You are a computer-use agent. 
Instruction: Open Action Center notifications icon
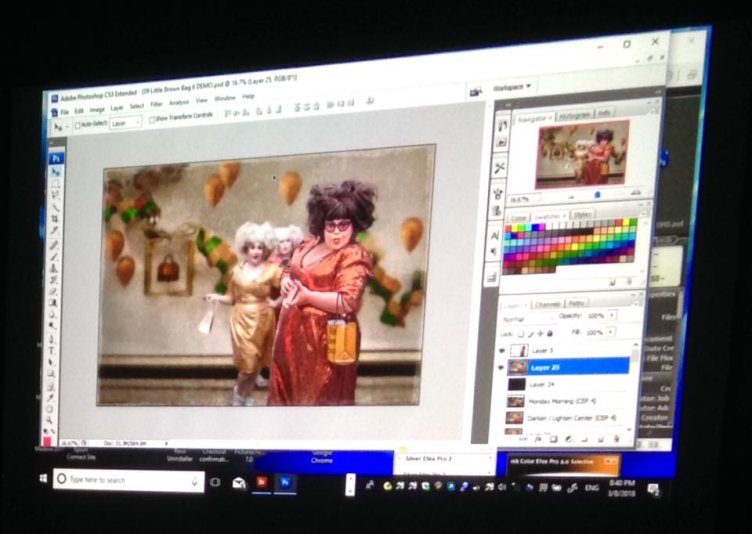click(x=653, y=489)
